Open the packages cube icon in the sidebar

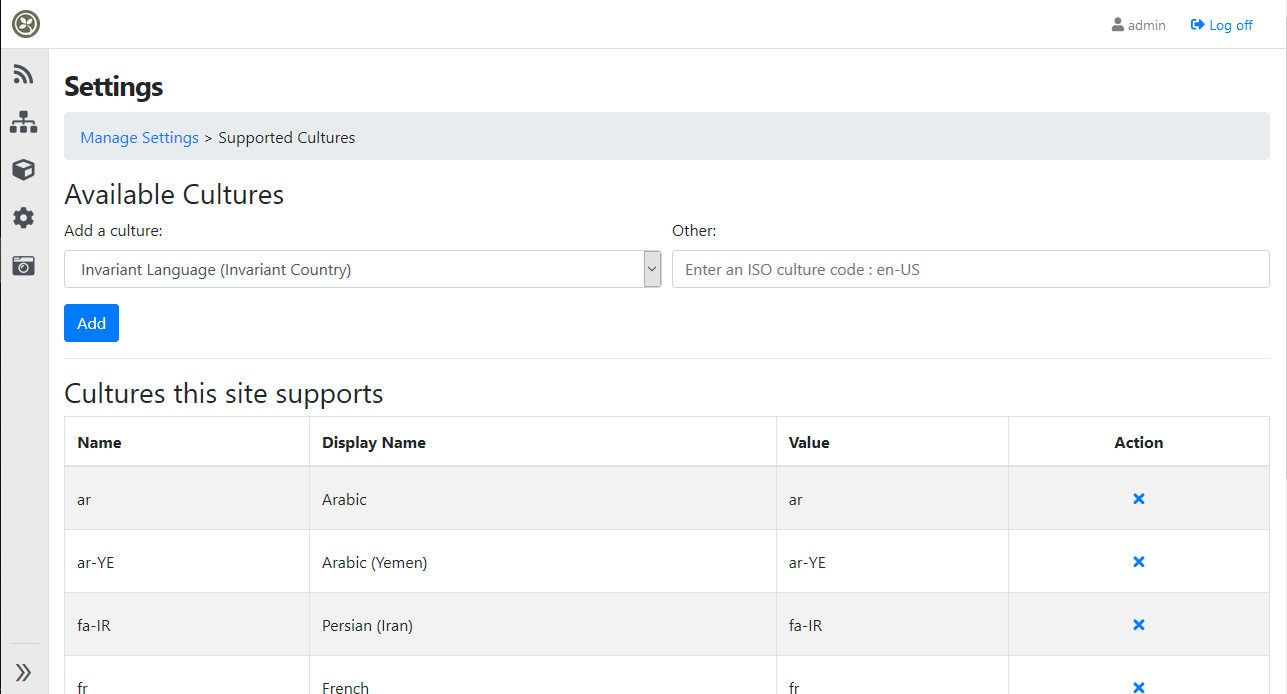[23, 169]
